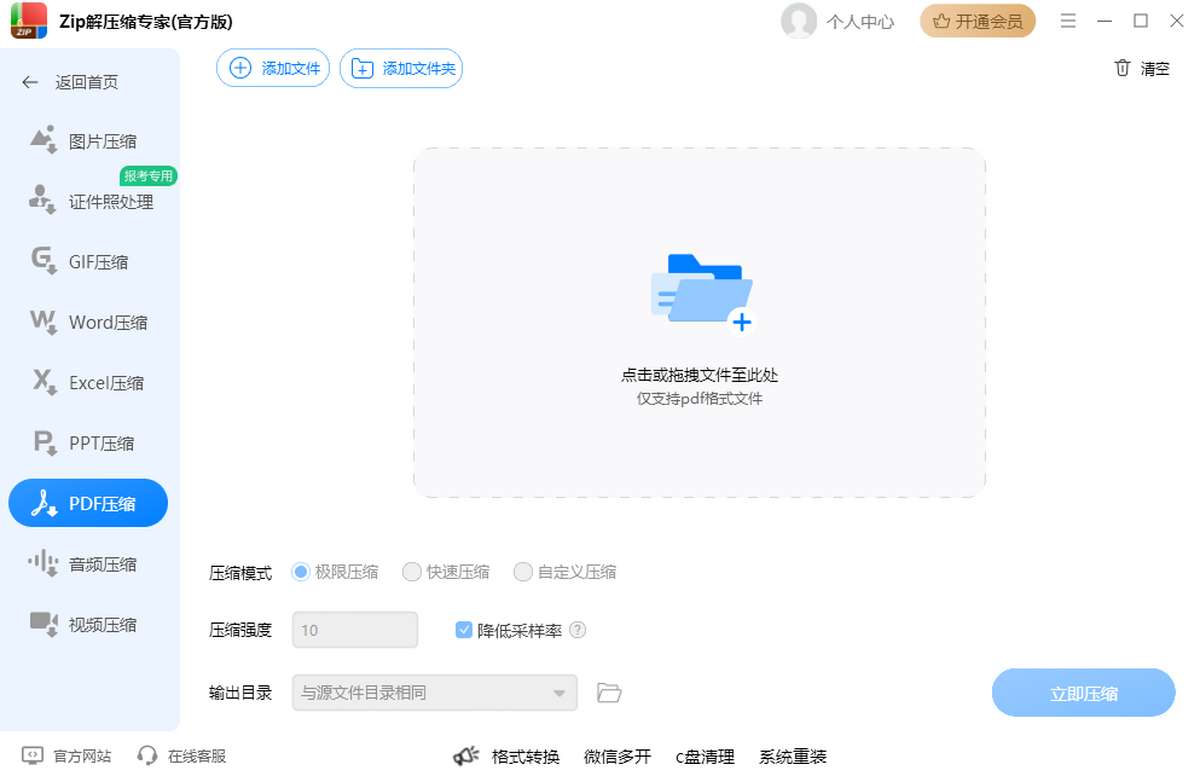Click the 官方网站 monitor icon
This screenshot has height=776, width=1200.
pos(33,756)
